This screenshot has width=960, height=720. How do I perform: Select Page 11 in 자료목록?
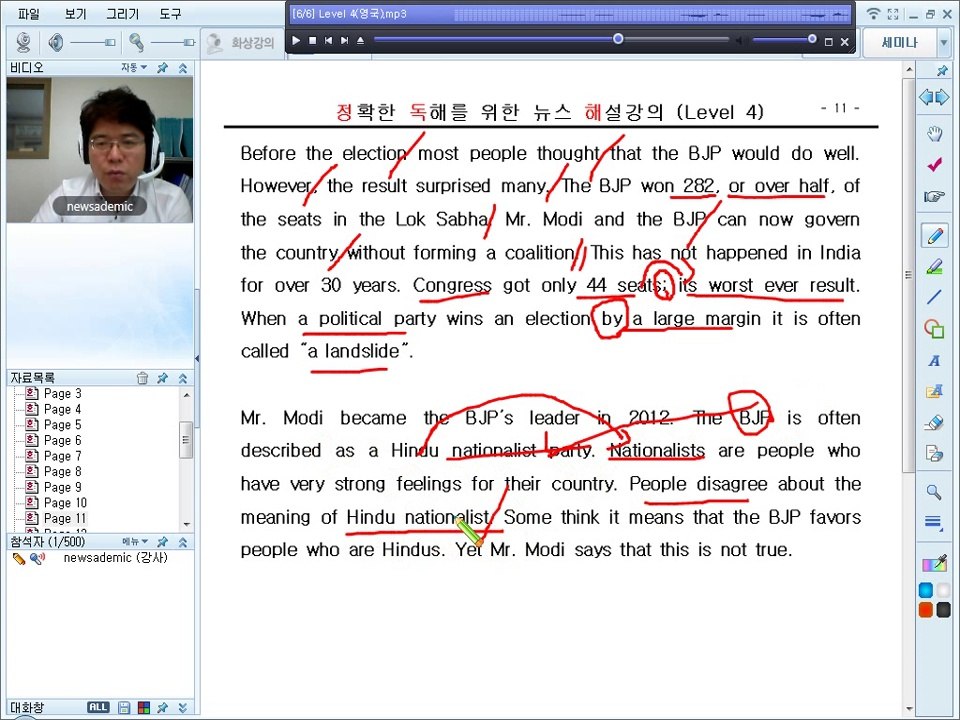click(65, 518)
